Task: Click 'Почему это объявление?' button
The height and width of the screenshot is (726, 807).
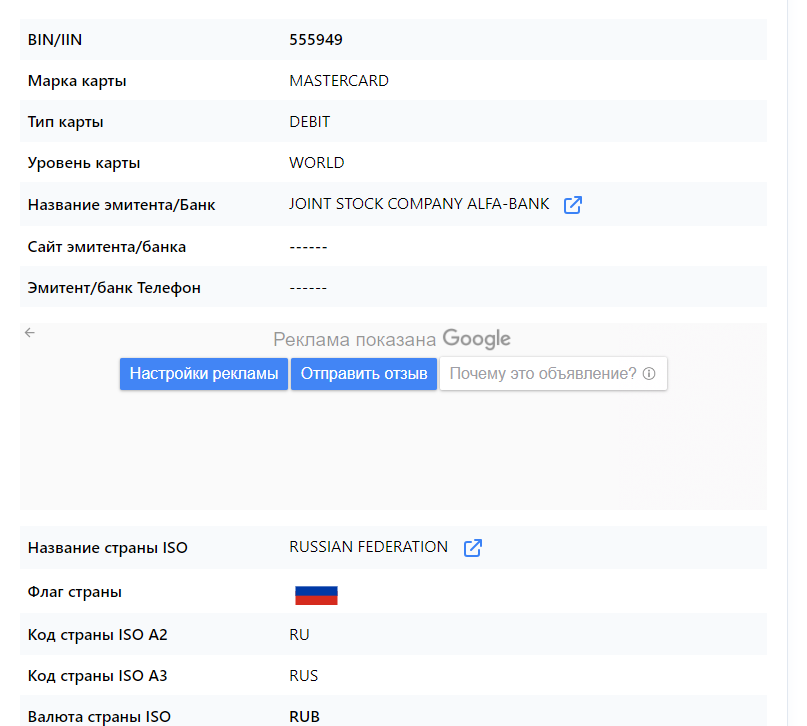Action: (x=553, y=374)
